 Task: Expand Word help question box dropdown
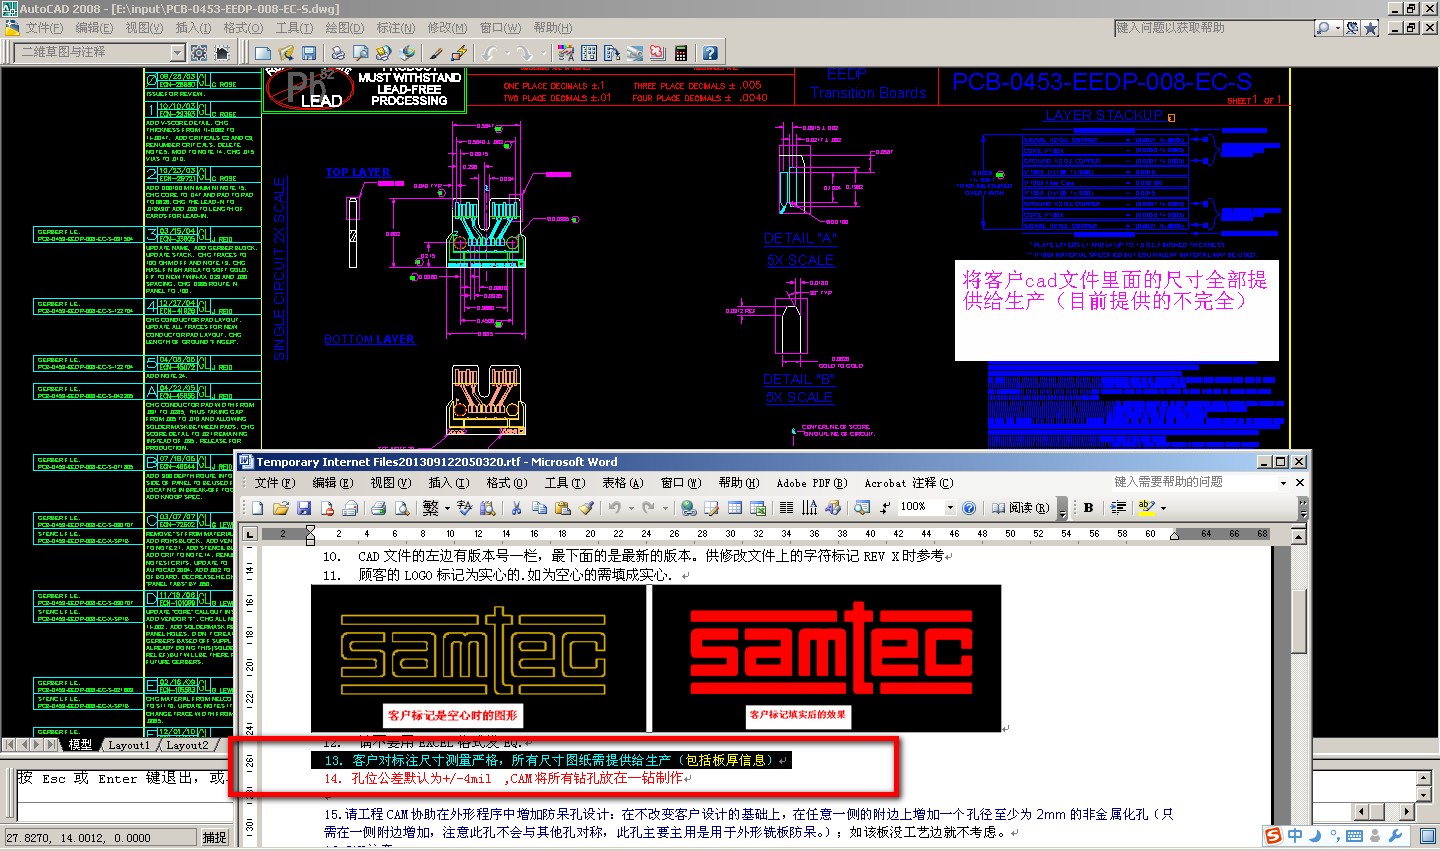coord(1283,482)
